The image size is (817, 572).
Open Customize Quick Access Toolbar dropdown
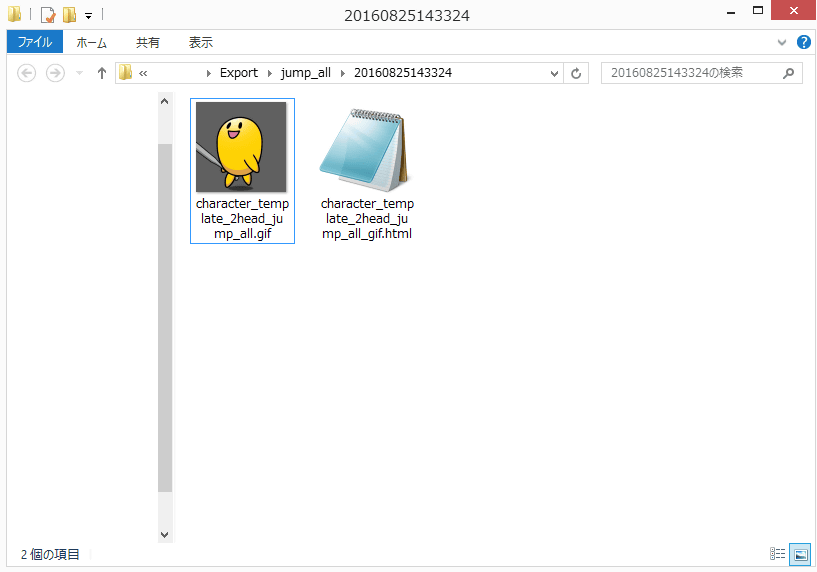[89, 16]
